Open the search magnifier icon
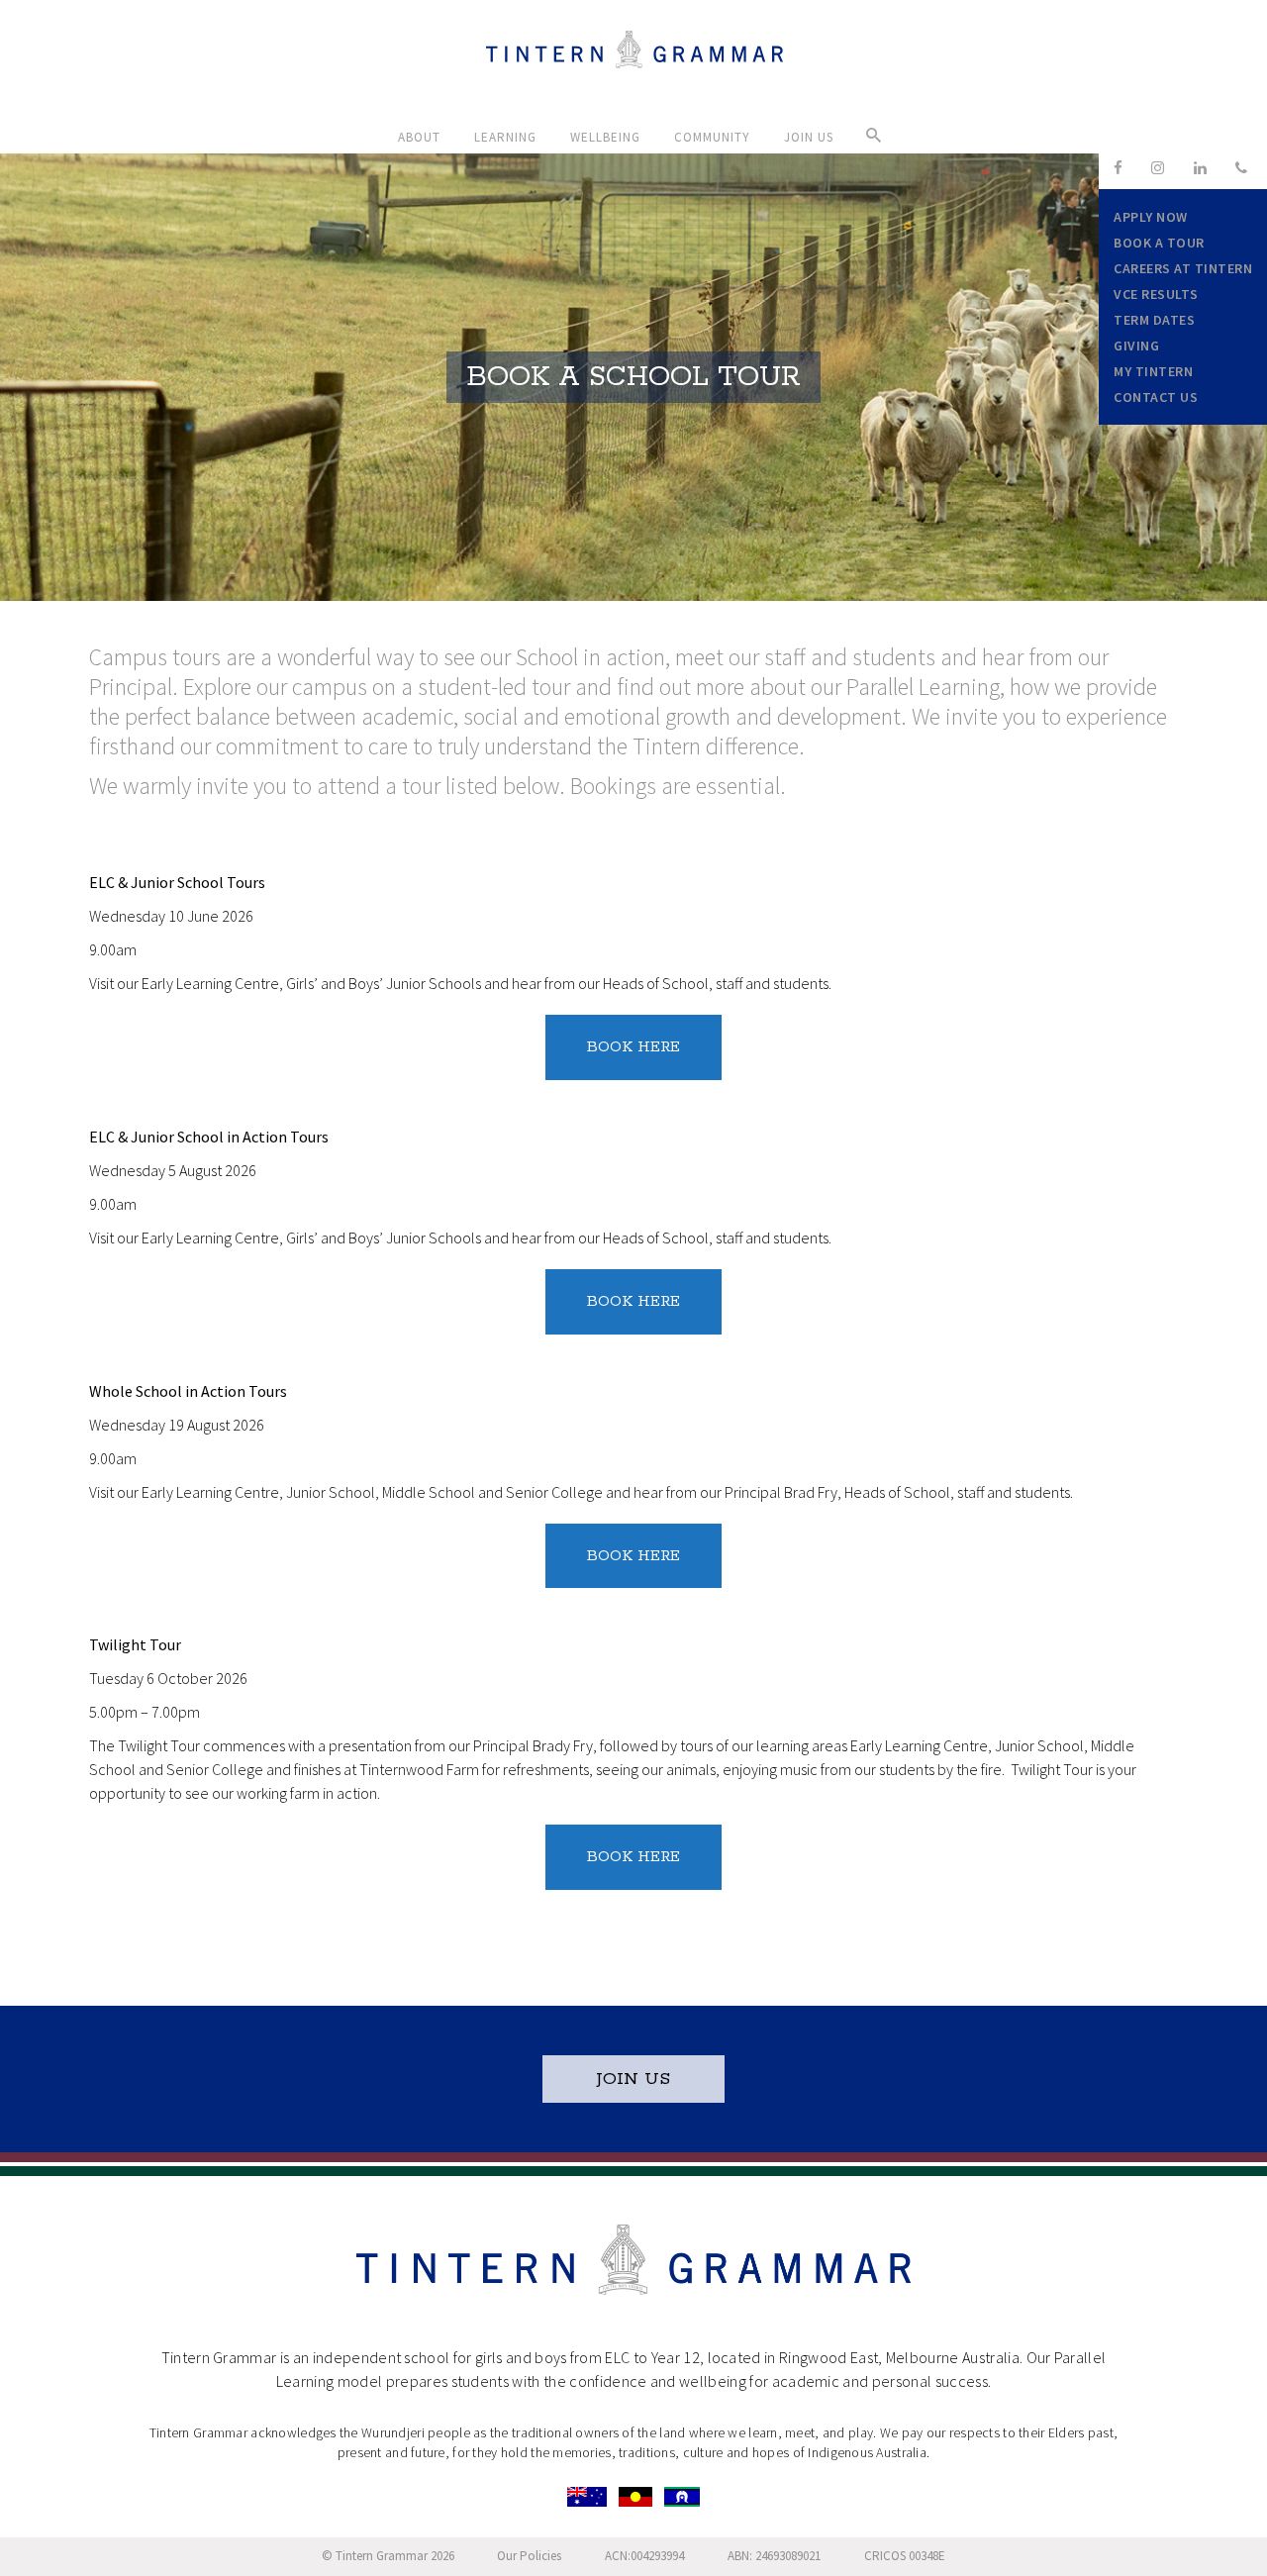 click(873, 135)
